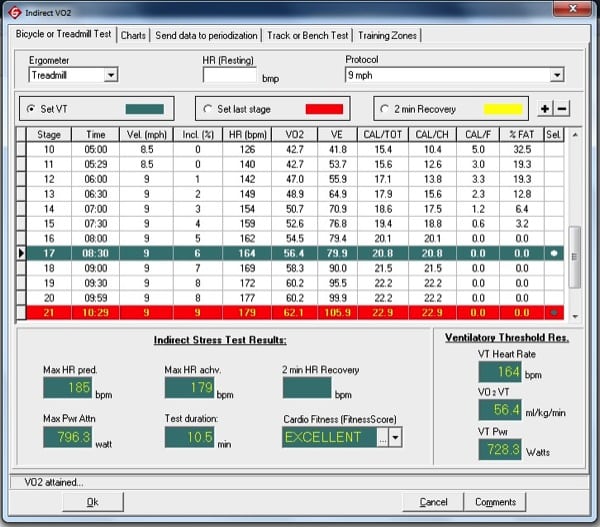The width and height of the screenshot is (600, 527).
Task: Click the VO2 column header
Action: pyautogui.click(x=294, y=135)
